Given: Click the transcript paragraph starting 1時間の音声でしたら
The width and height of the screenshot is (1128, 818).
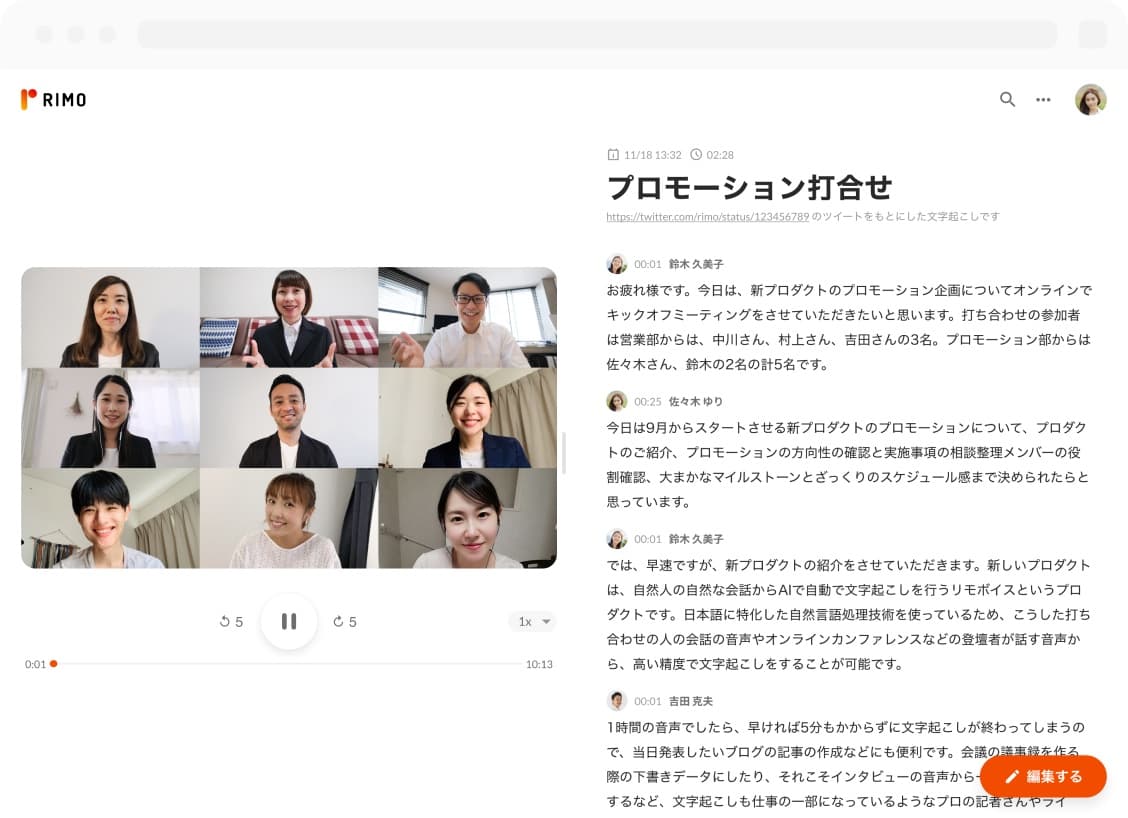Looking at the screenshot, I should click(845, 764).
